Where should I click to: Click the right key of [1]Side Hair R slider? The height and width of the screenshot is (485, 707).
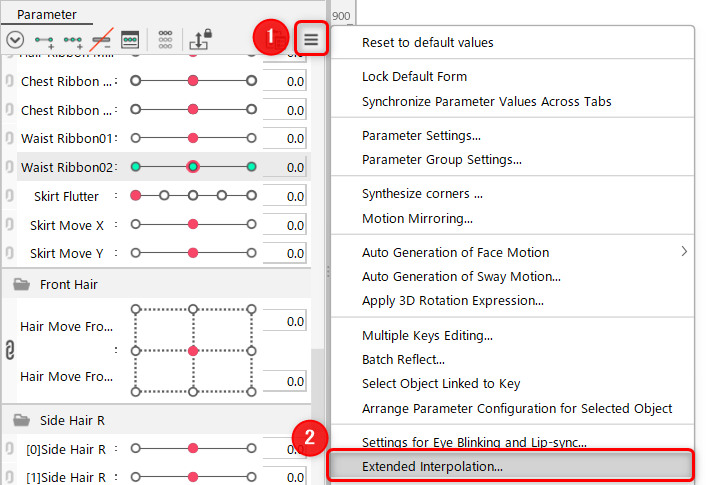pos(252,476)
